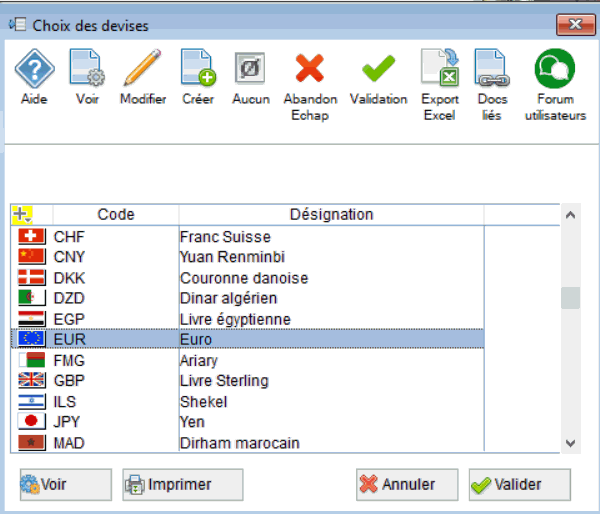Click the Imprimer button
Viewport: 600px width, 514px height.
pyautogui.click(x=183, y=485)
